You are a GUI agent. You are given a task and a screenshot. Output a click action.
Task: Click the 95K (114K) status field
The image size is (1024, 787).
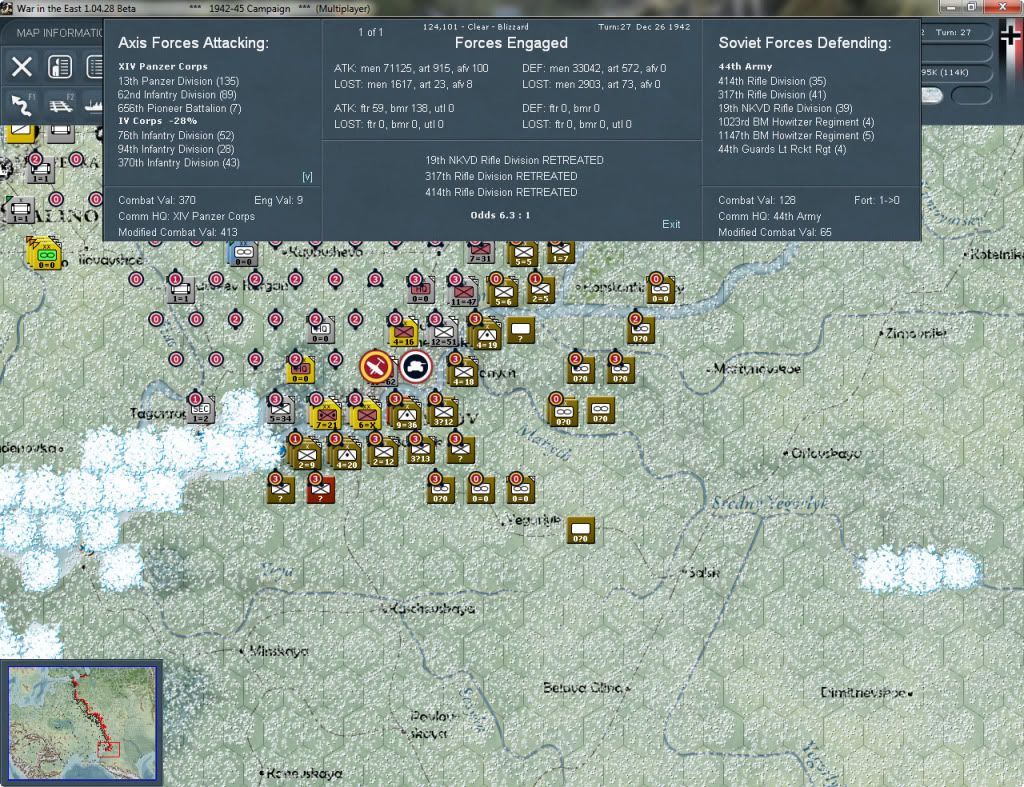pyautogui.click(x=945, y=72)
